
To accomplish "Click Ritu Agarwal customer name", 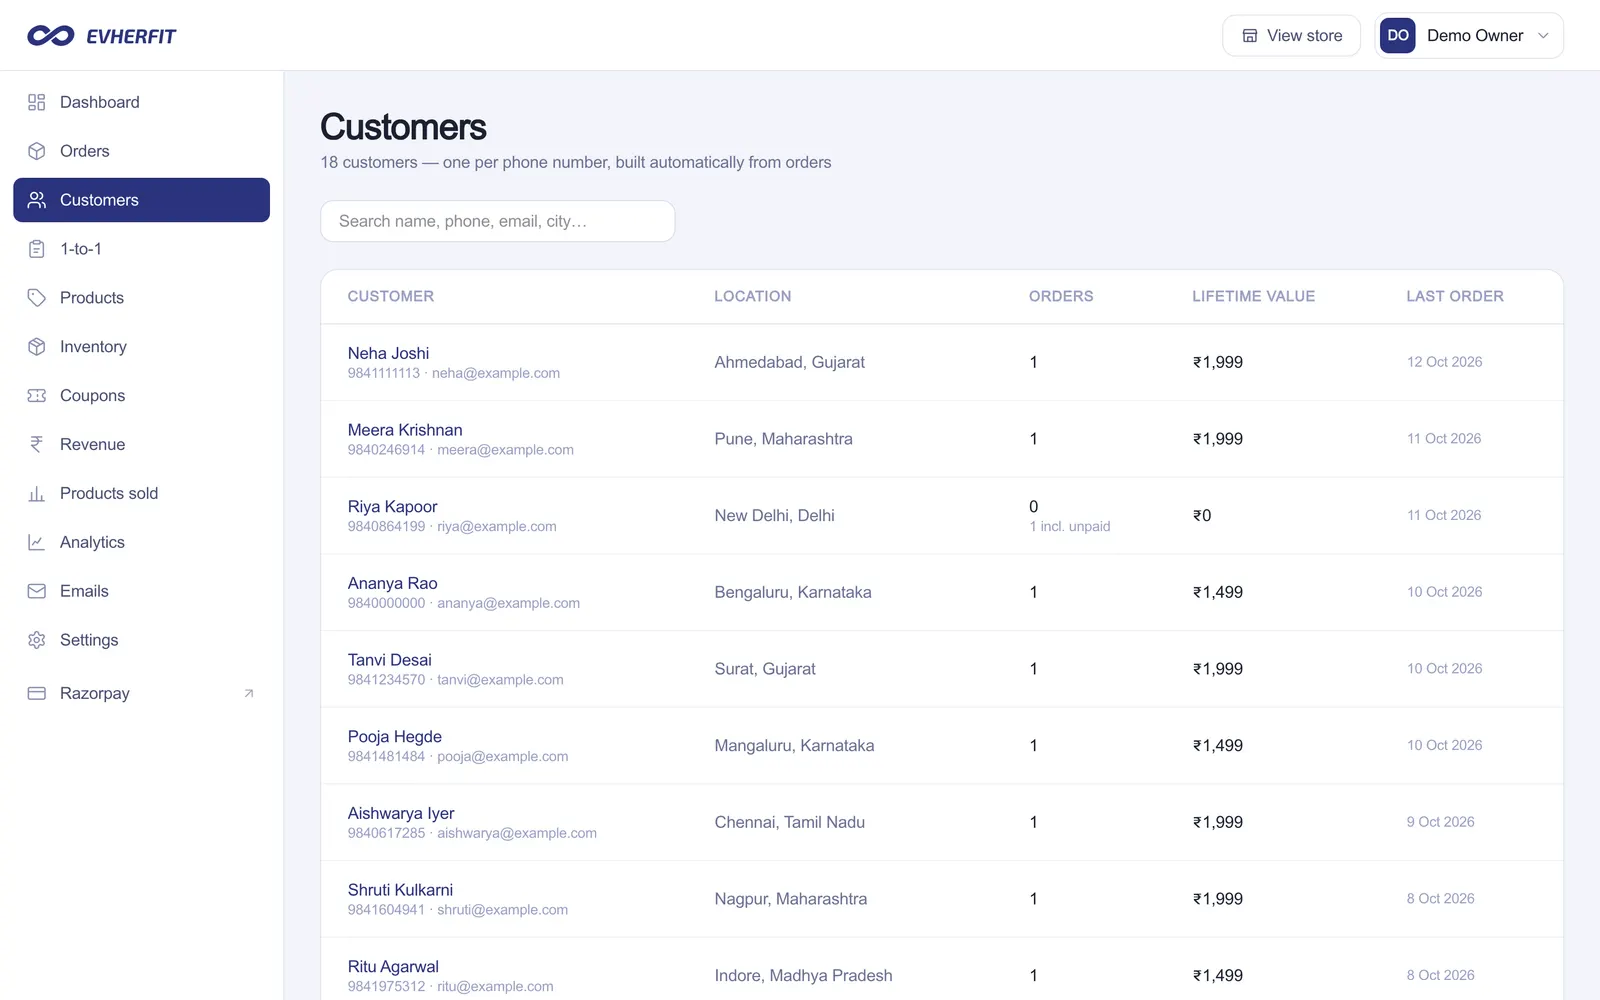I will pos(393,967).
